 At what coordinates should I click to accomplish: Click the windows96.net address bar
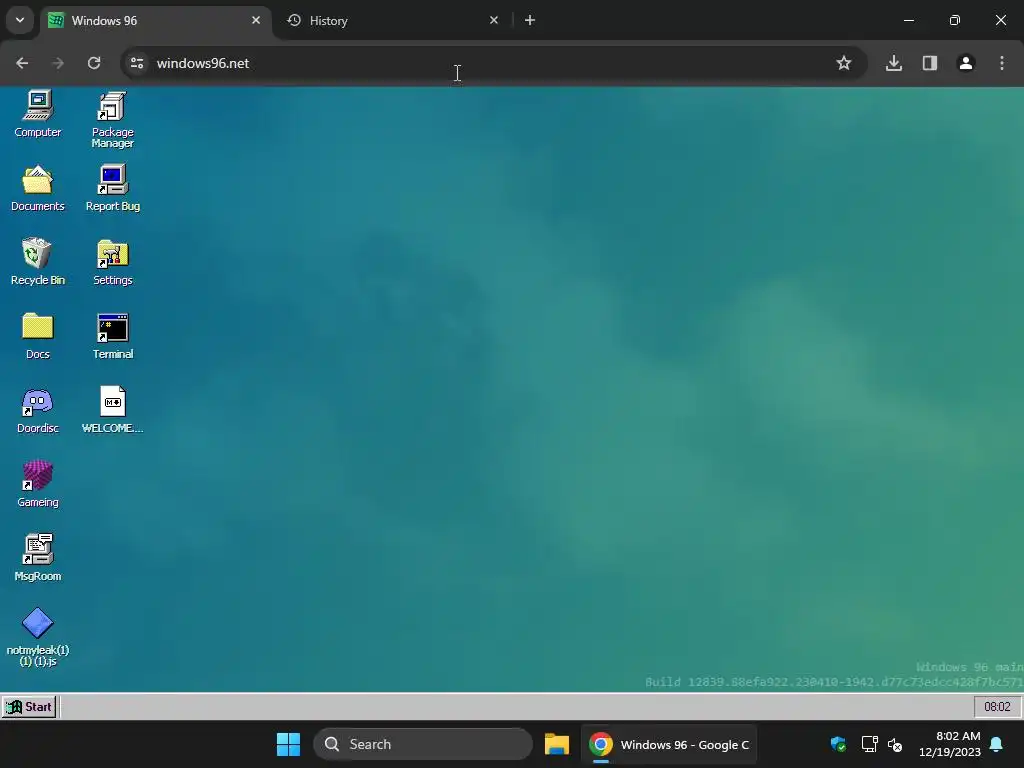coord(494,63)
